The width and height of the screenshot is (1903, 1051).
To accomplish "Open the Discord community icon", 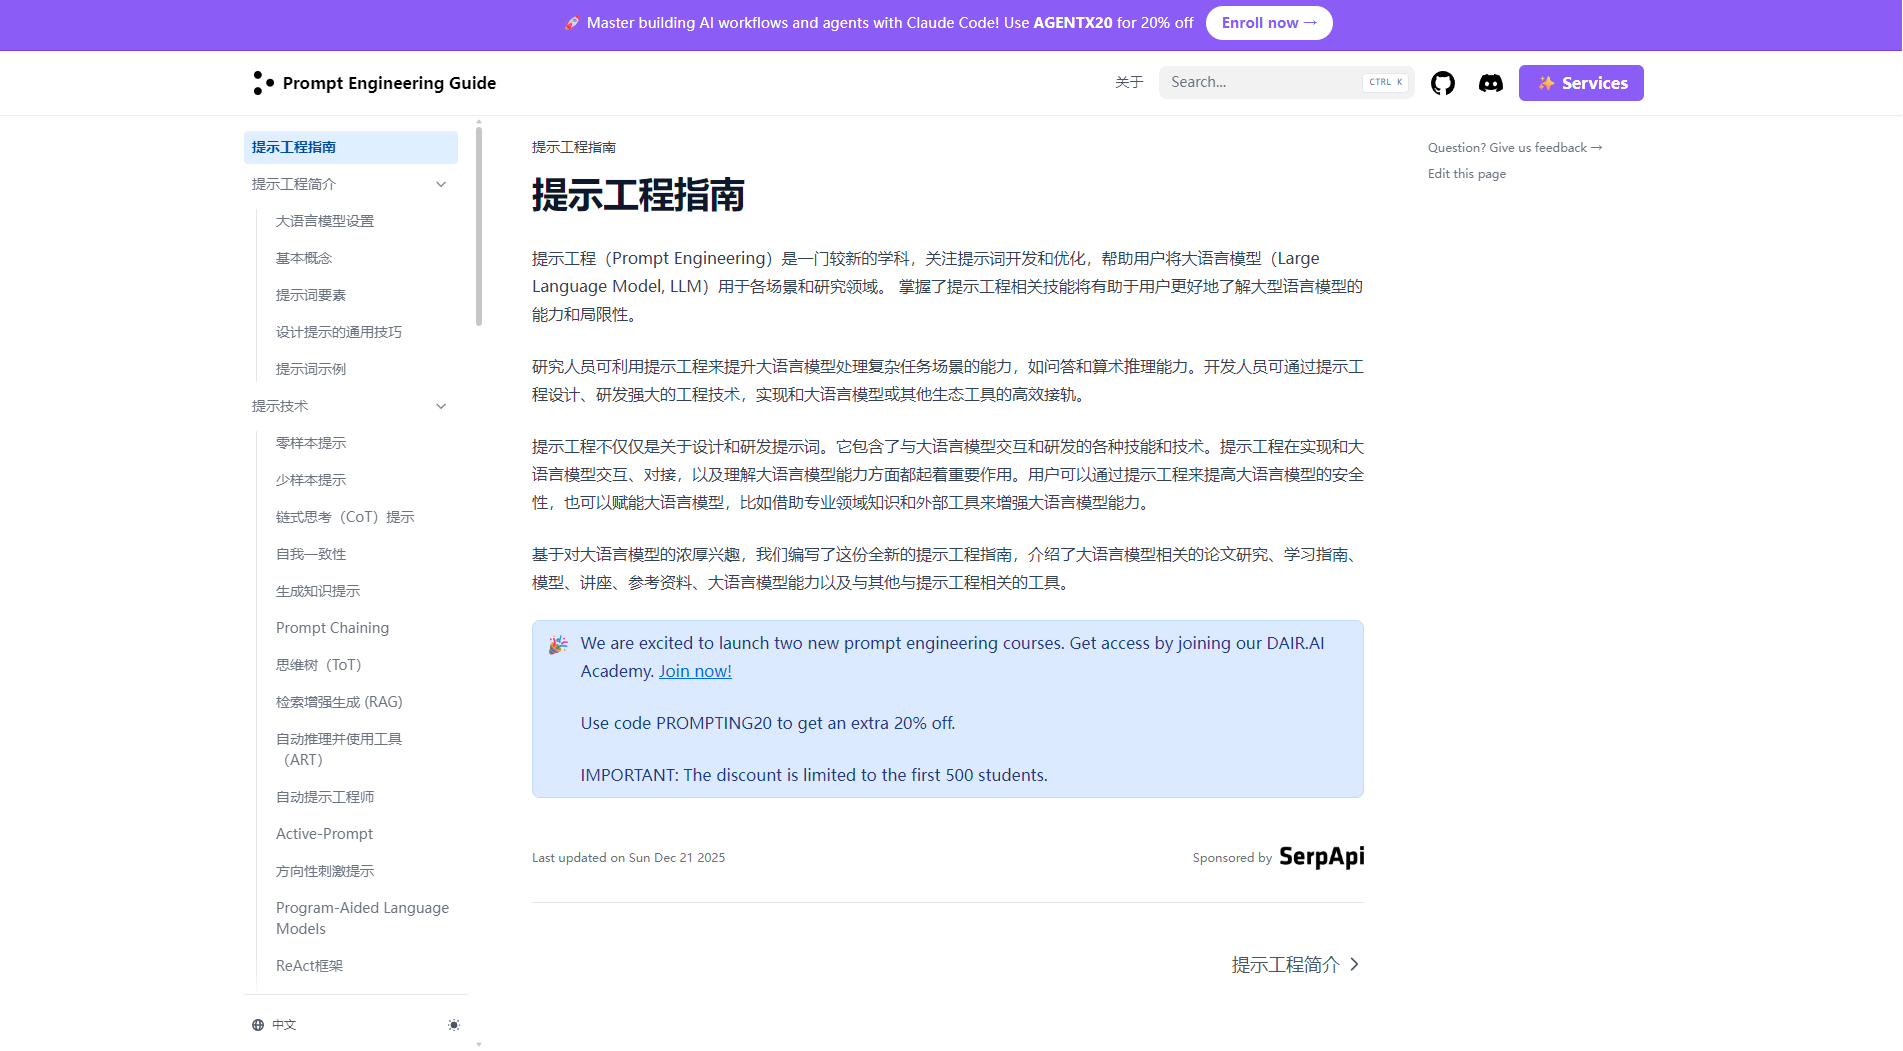I will (1491, 83).
